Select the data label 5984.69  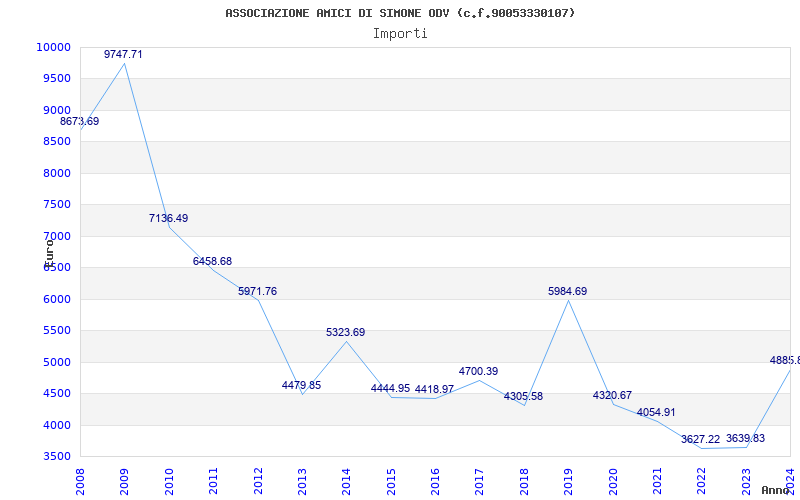pos(567,291)
